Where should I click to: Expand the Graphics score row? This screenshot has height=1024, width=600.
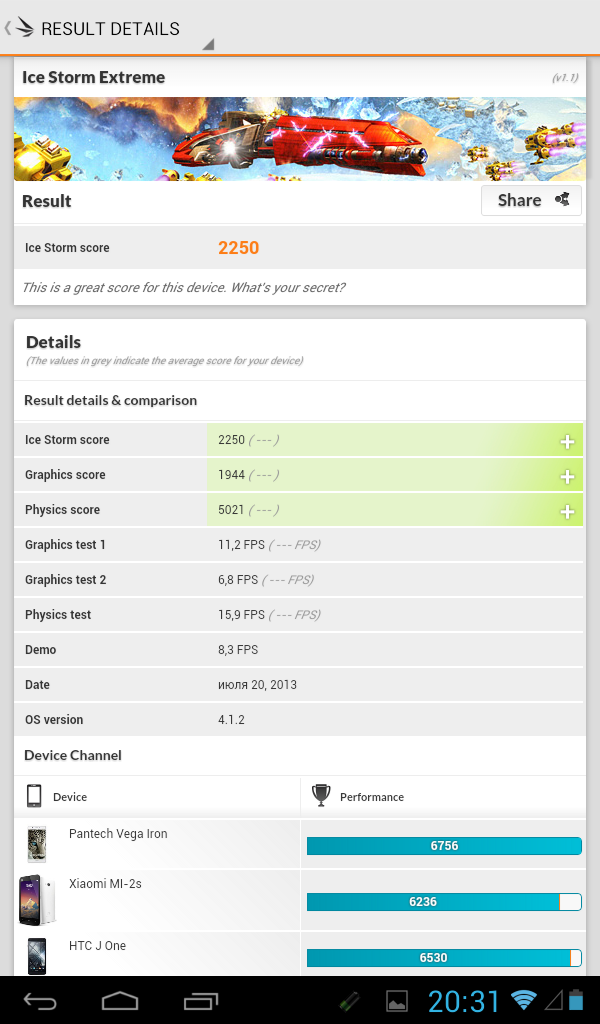pyautogui.click(x=567, y=477)
